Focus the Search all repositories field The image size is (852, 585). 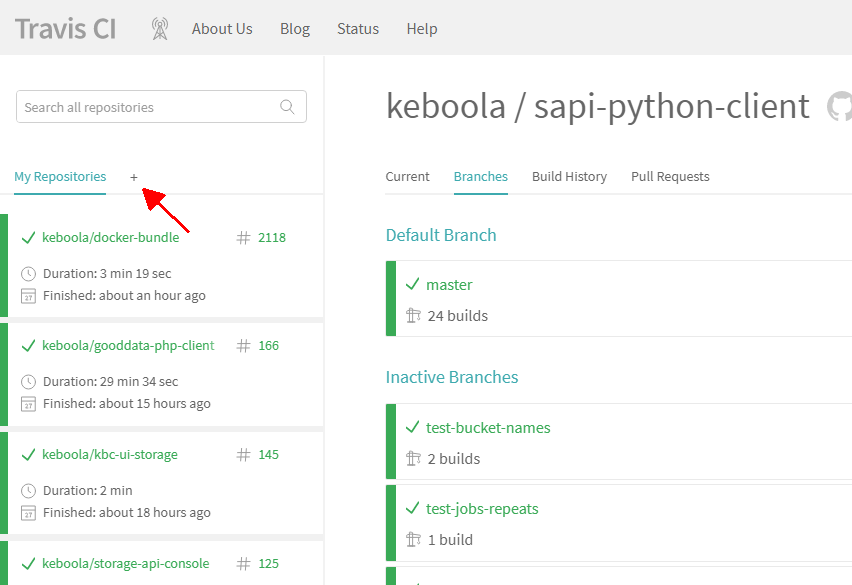pos(161,106)
